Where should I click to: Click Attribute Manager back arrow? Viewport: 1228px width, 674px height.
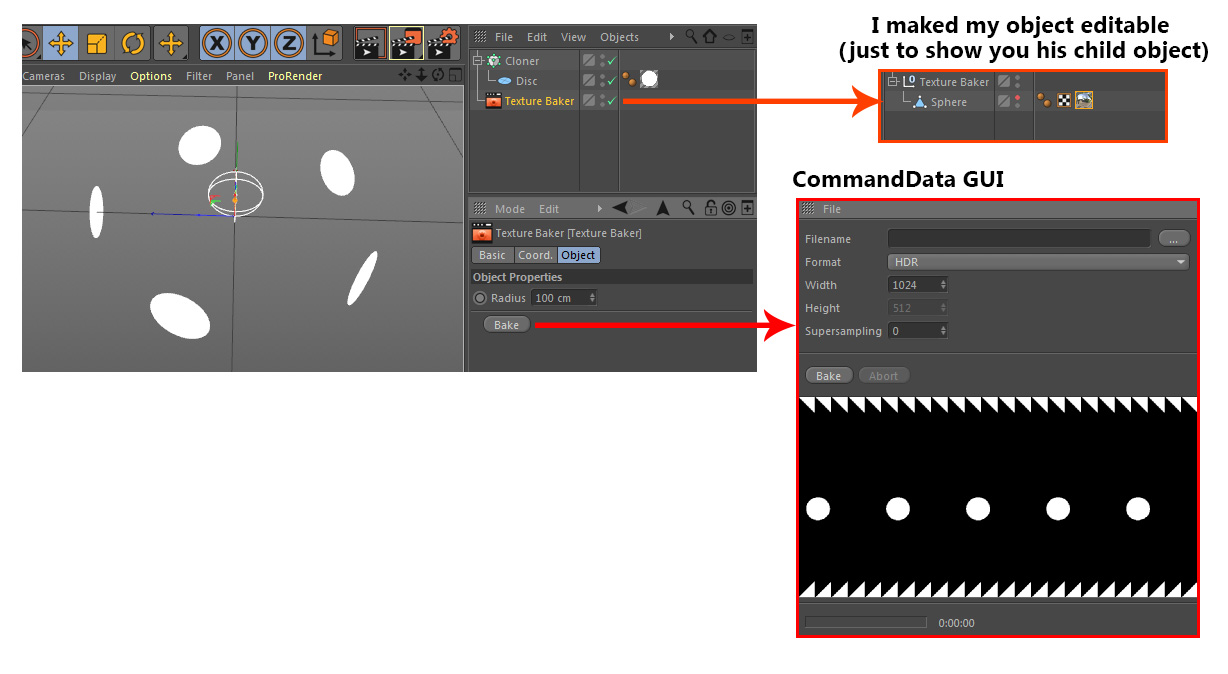(x=621, y=208)
